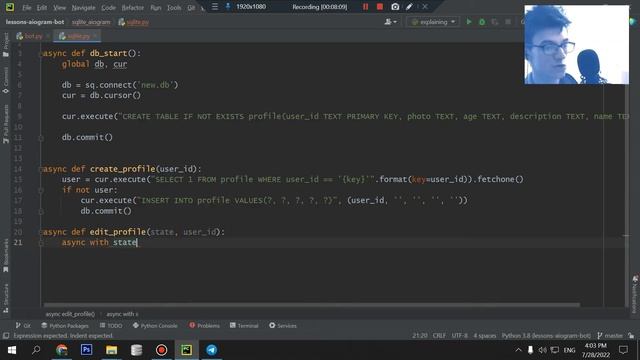
Task: Change the 4 spaces indent setting
Action: tap(484, 336)
